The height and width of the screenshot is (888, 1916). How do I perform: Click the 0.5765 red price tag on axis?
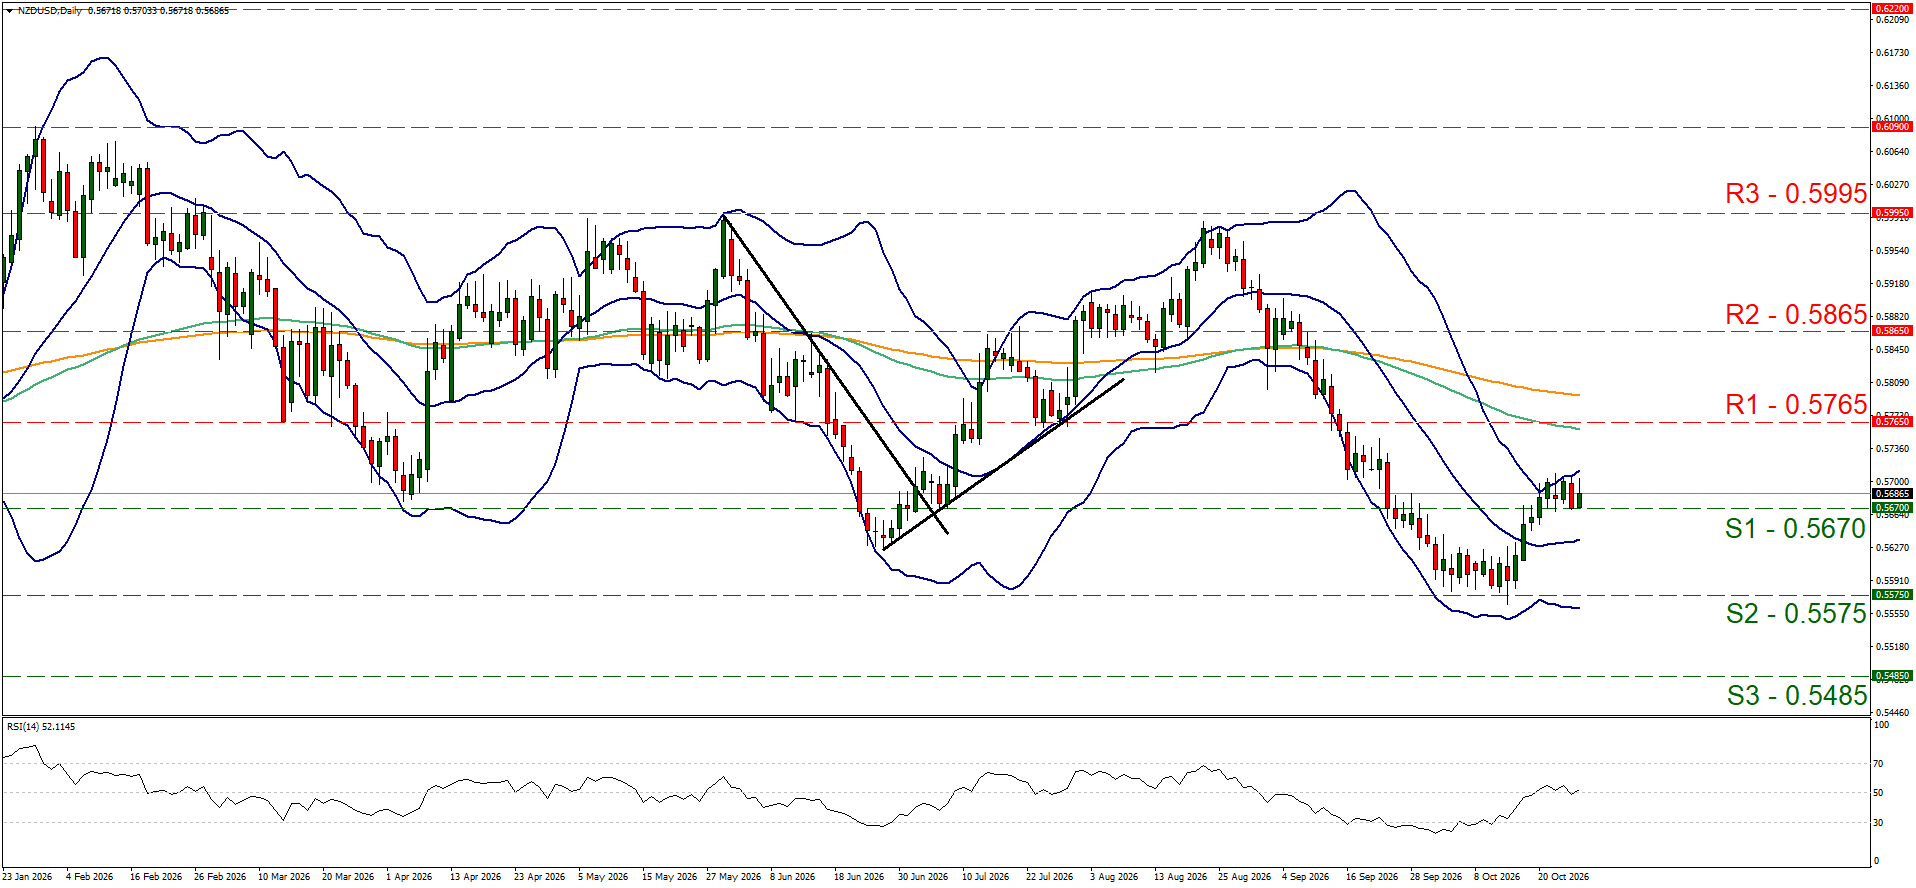tap(1892, 422)
